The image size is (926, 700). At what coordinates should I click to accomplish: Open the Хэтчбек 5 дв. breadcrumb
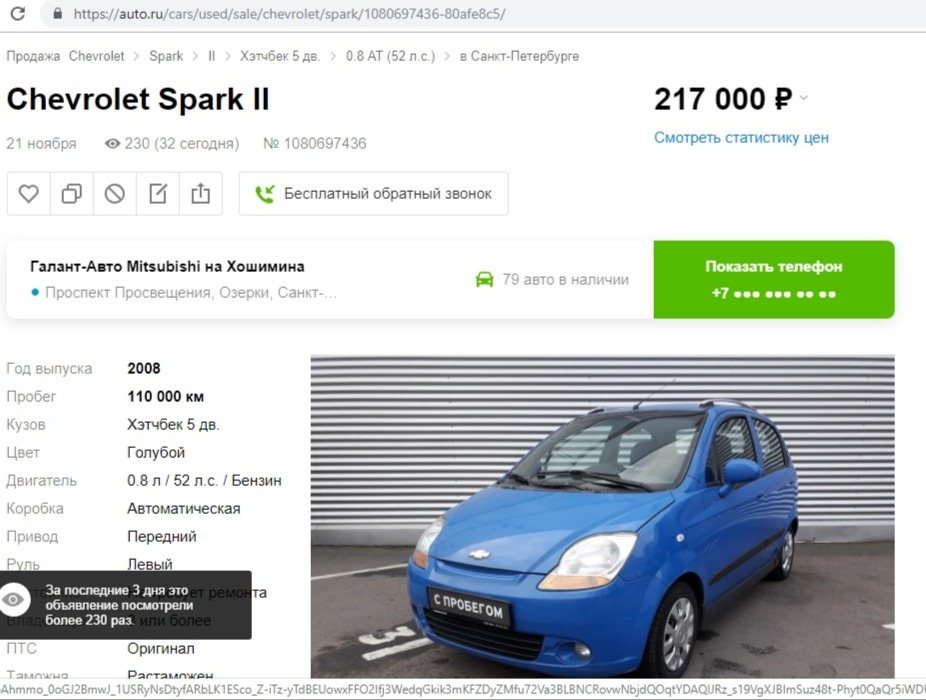point(280,56)
